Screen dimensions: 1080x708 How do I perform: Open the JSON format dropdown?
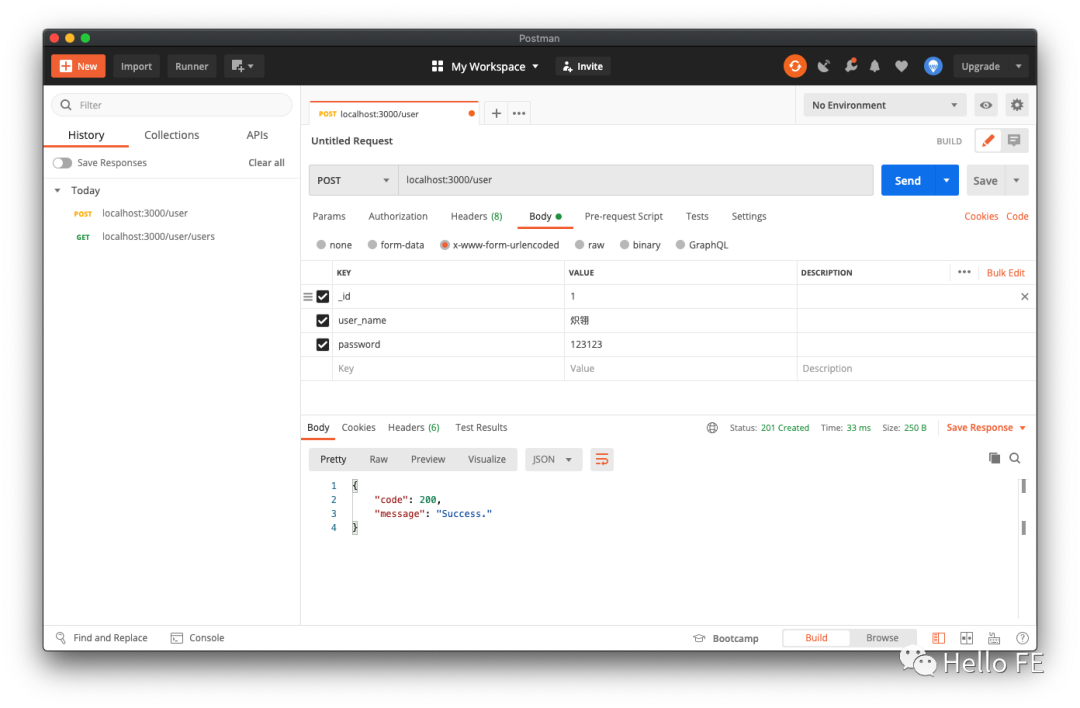coord(553,459)
